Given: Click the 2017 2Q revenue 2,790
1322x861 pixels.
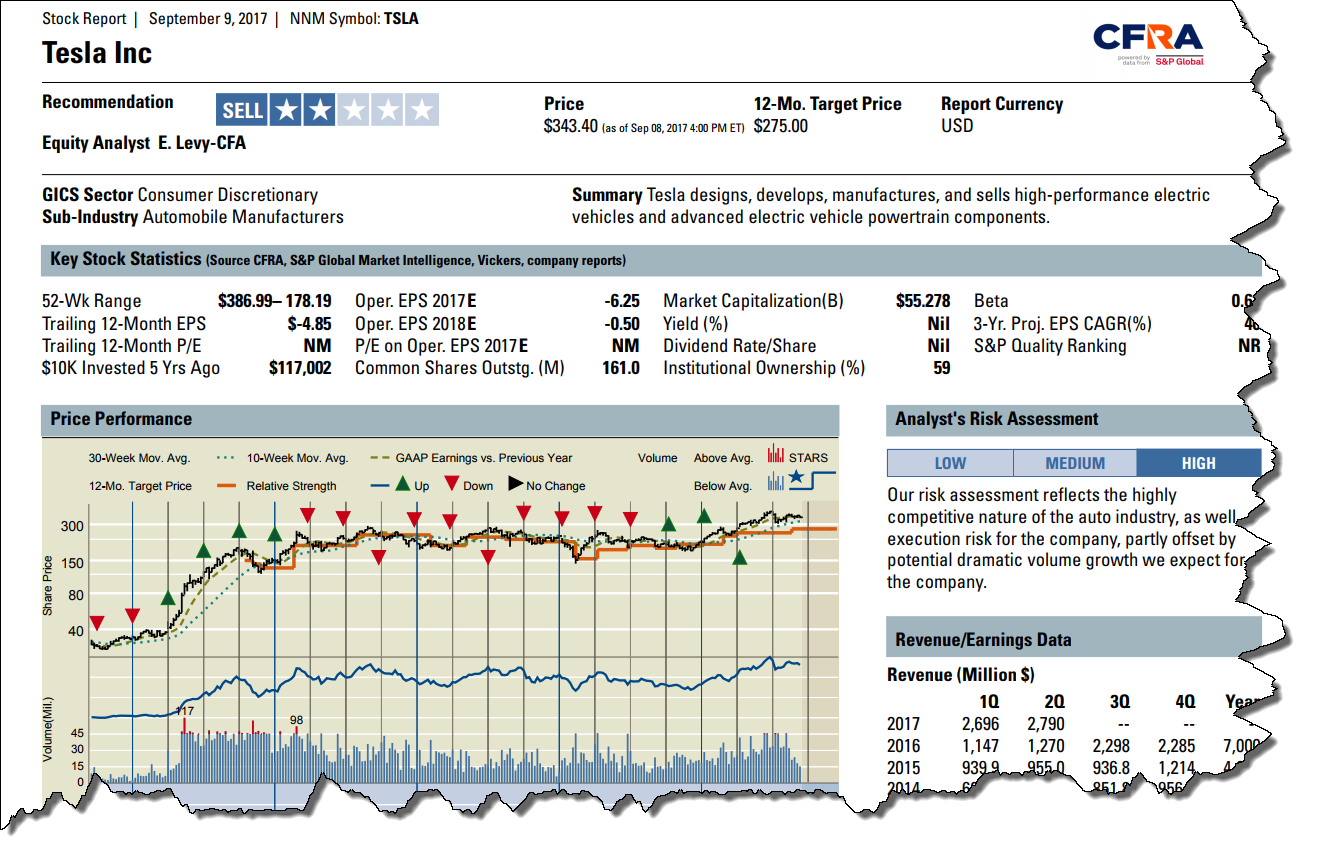Looking at the screenshot, I should pyautogui.click(x=1046, y=724).
